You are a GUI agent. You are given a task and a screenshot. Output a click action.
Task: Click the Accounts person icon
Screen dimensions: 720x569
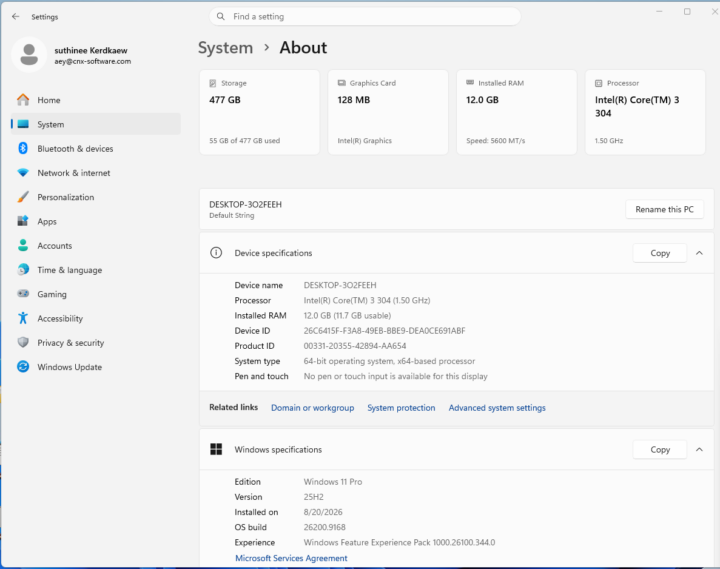[23, 245]
